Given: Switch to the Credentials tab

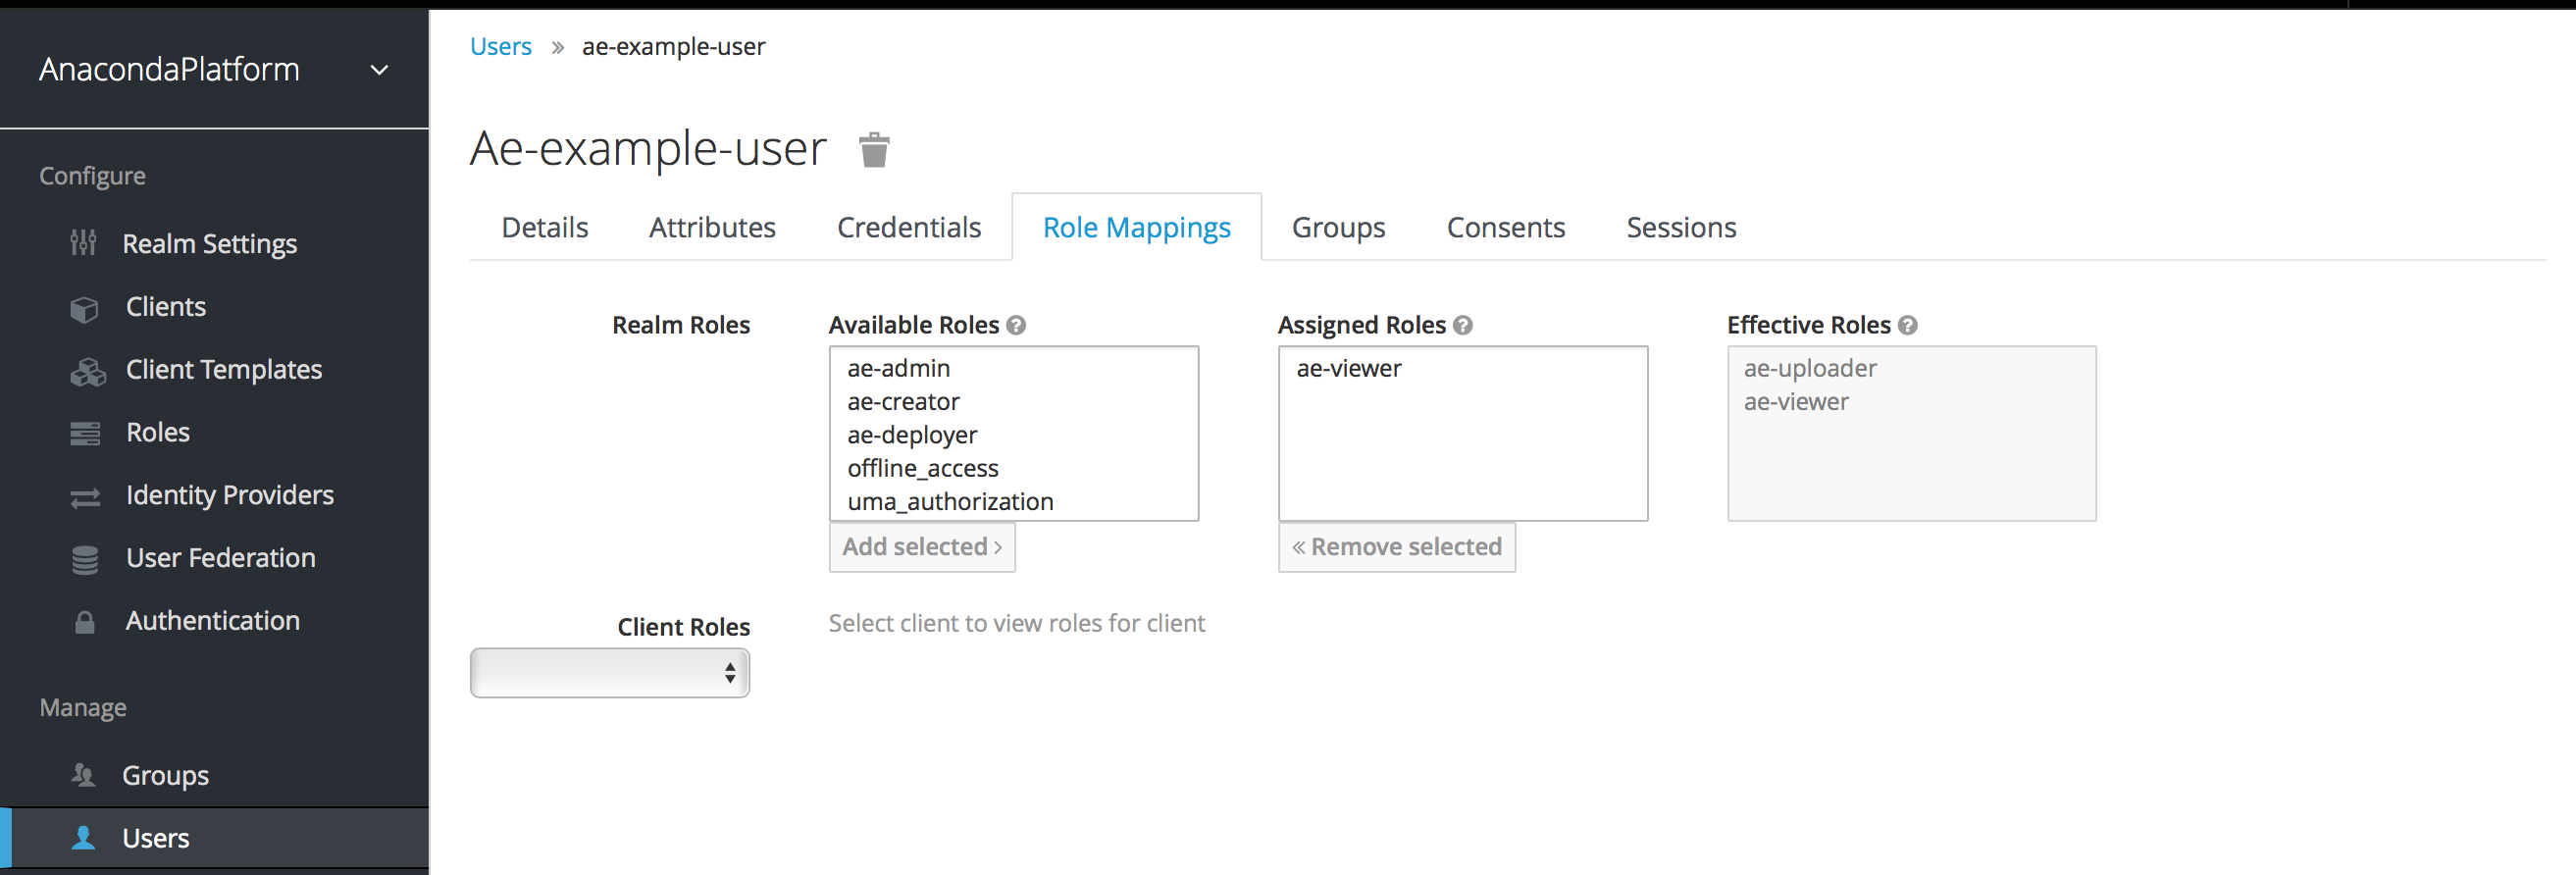Looking at the screenshot, I should (908, 228).
